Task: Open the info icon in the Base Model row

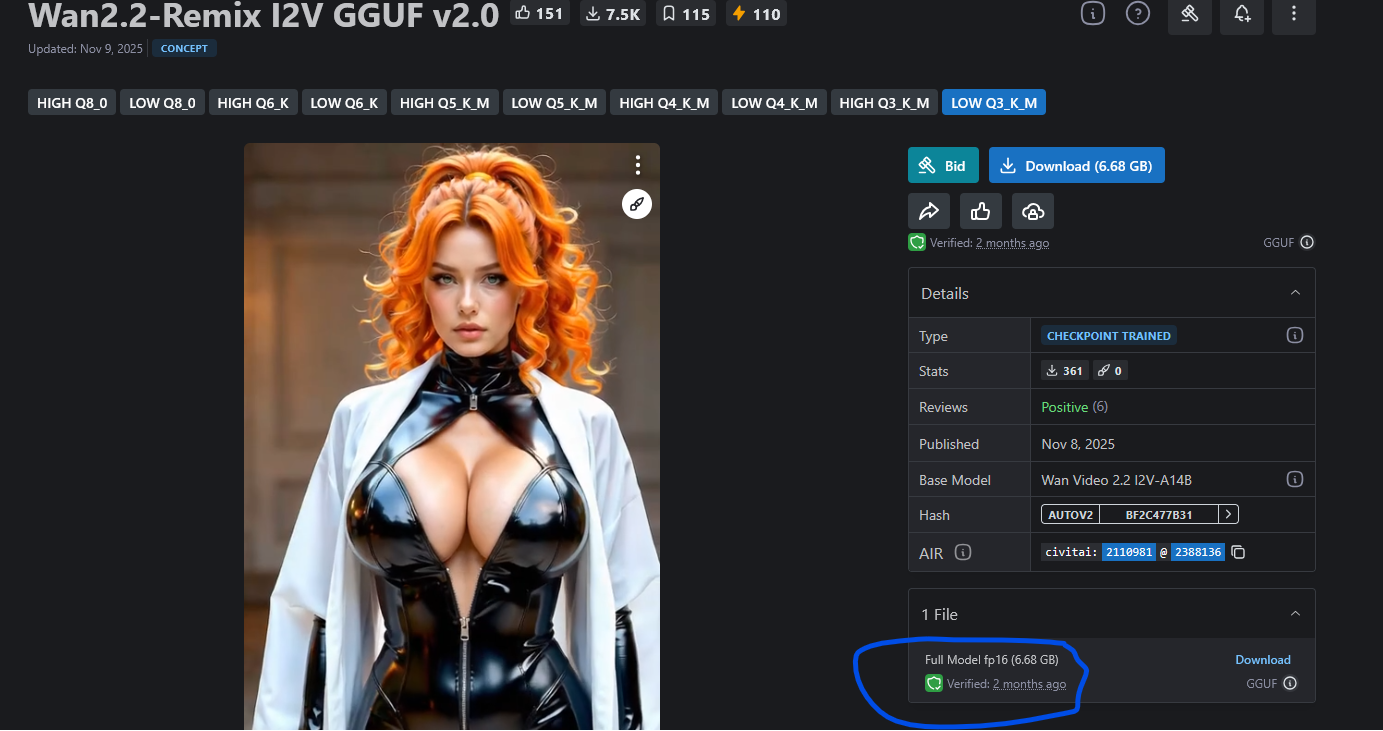Action: tap(1294, 479)
